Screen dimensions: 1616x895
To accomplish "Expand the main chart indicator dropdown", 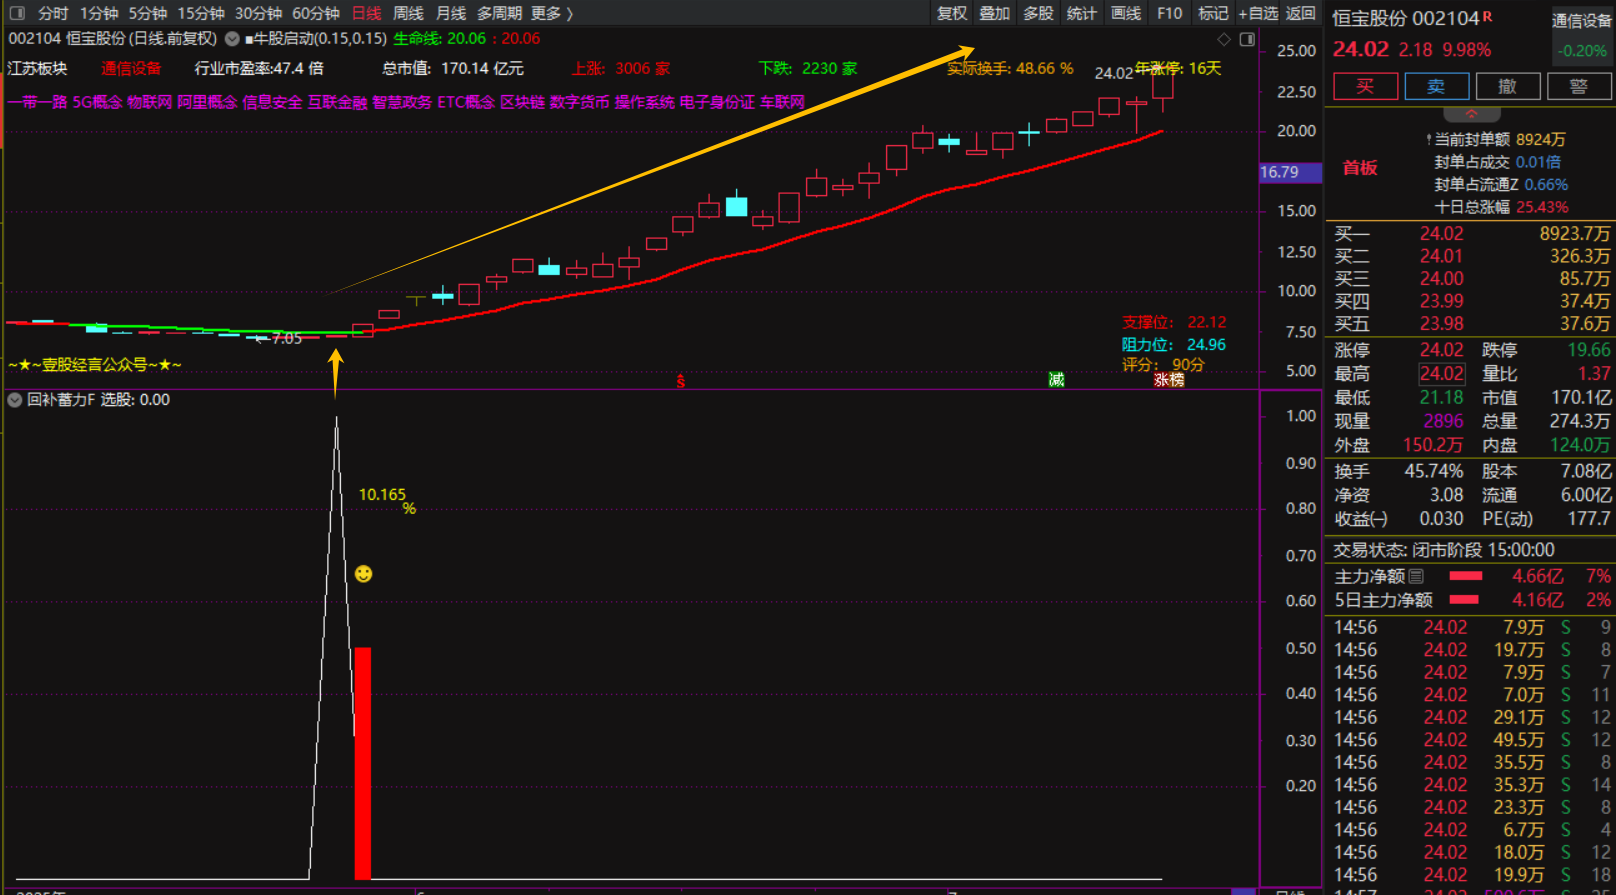I will (232, 39).
